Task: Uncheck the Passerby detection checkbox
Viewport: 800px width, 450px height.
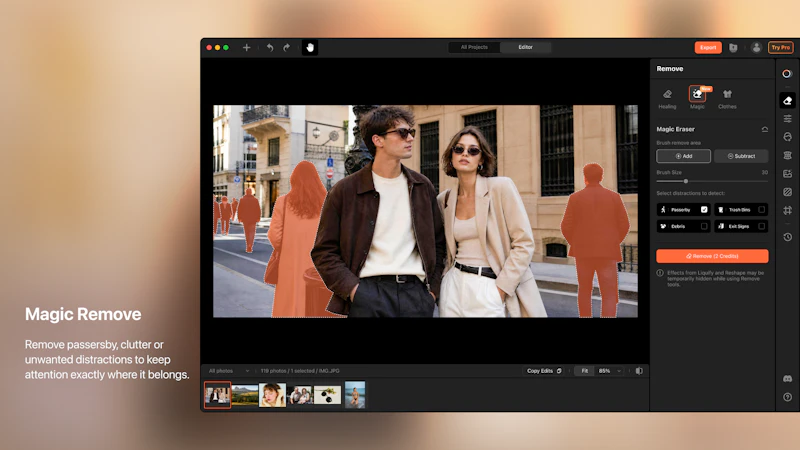Action: tap(704, 210)
